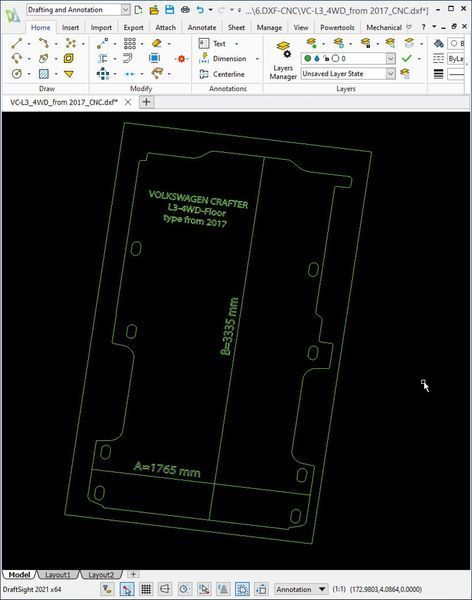
Task: Open the Help question mark menu
Action: [423, 27]
